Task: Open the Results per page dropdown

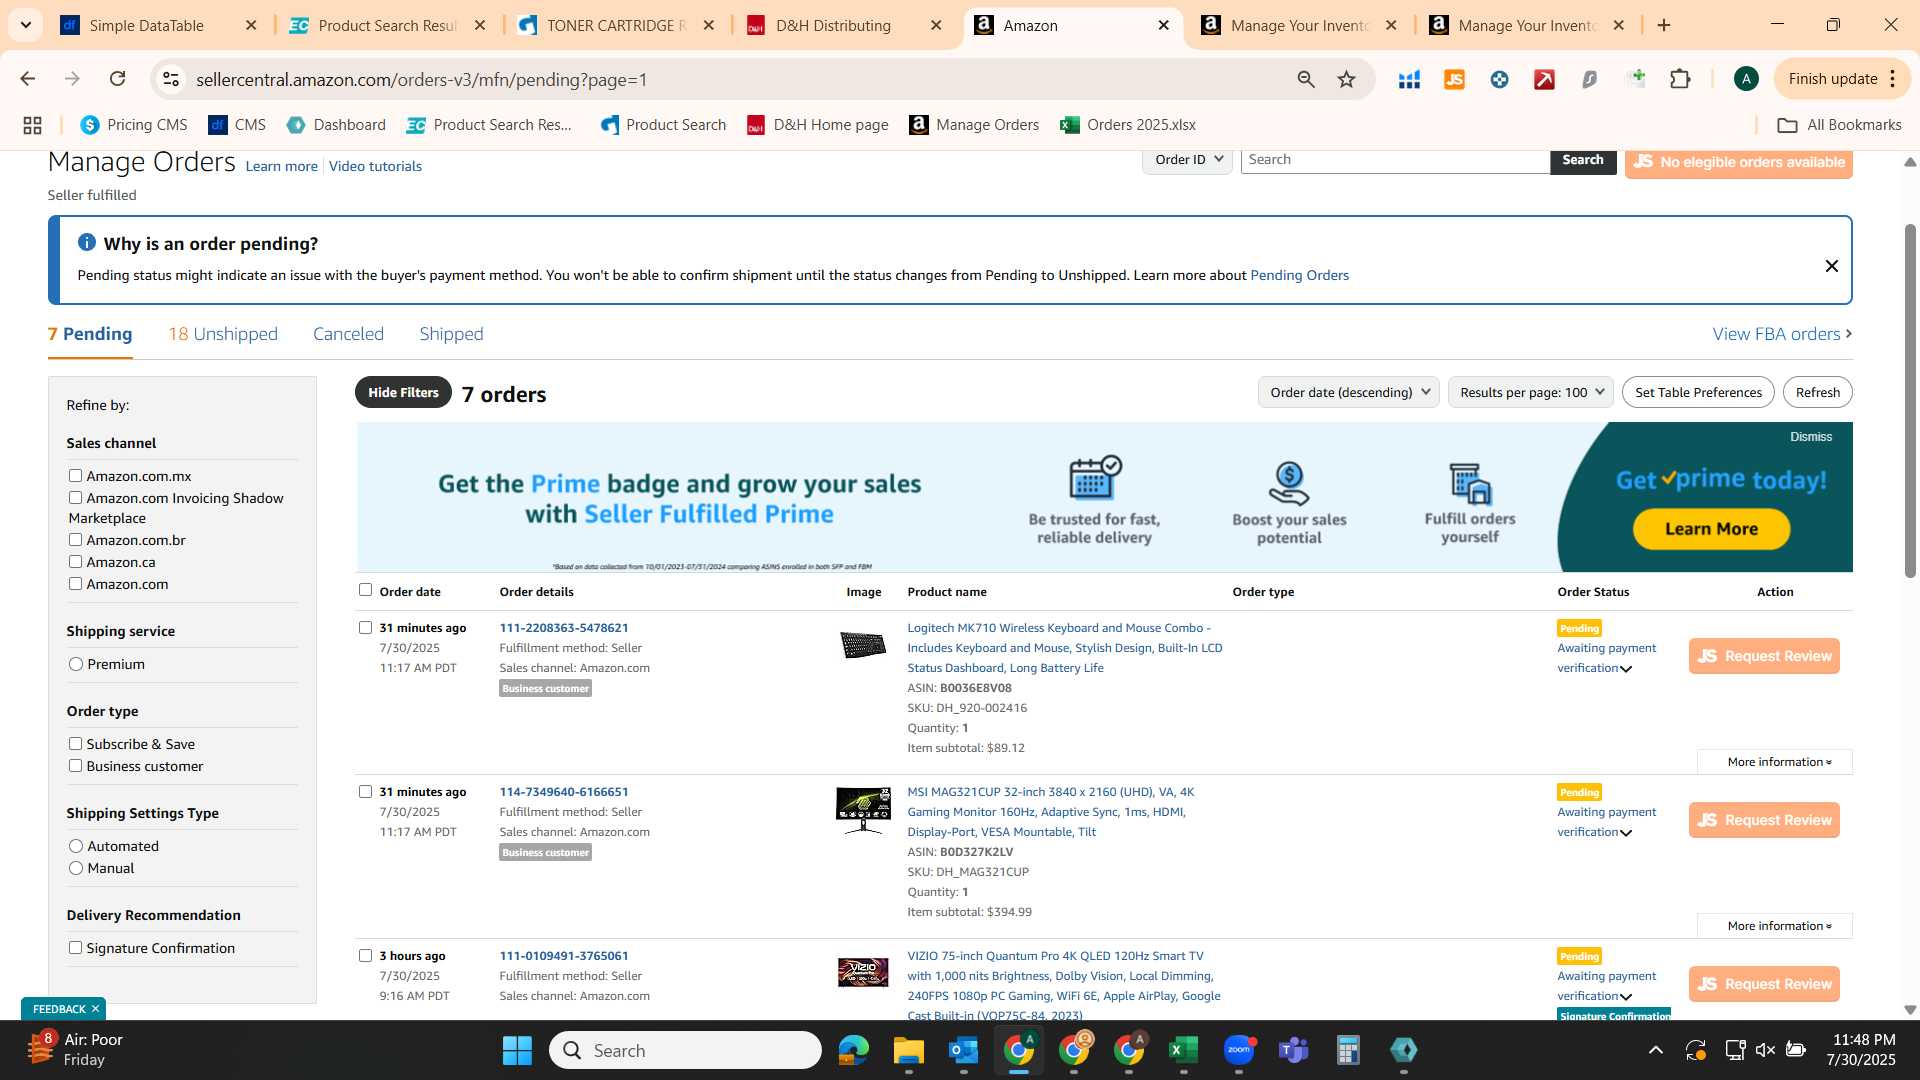Action: point(1530,392)
